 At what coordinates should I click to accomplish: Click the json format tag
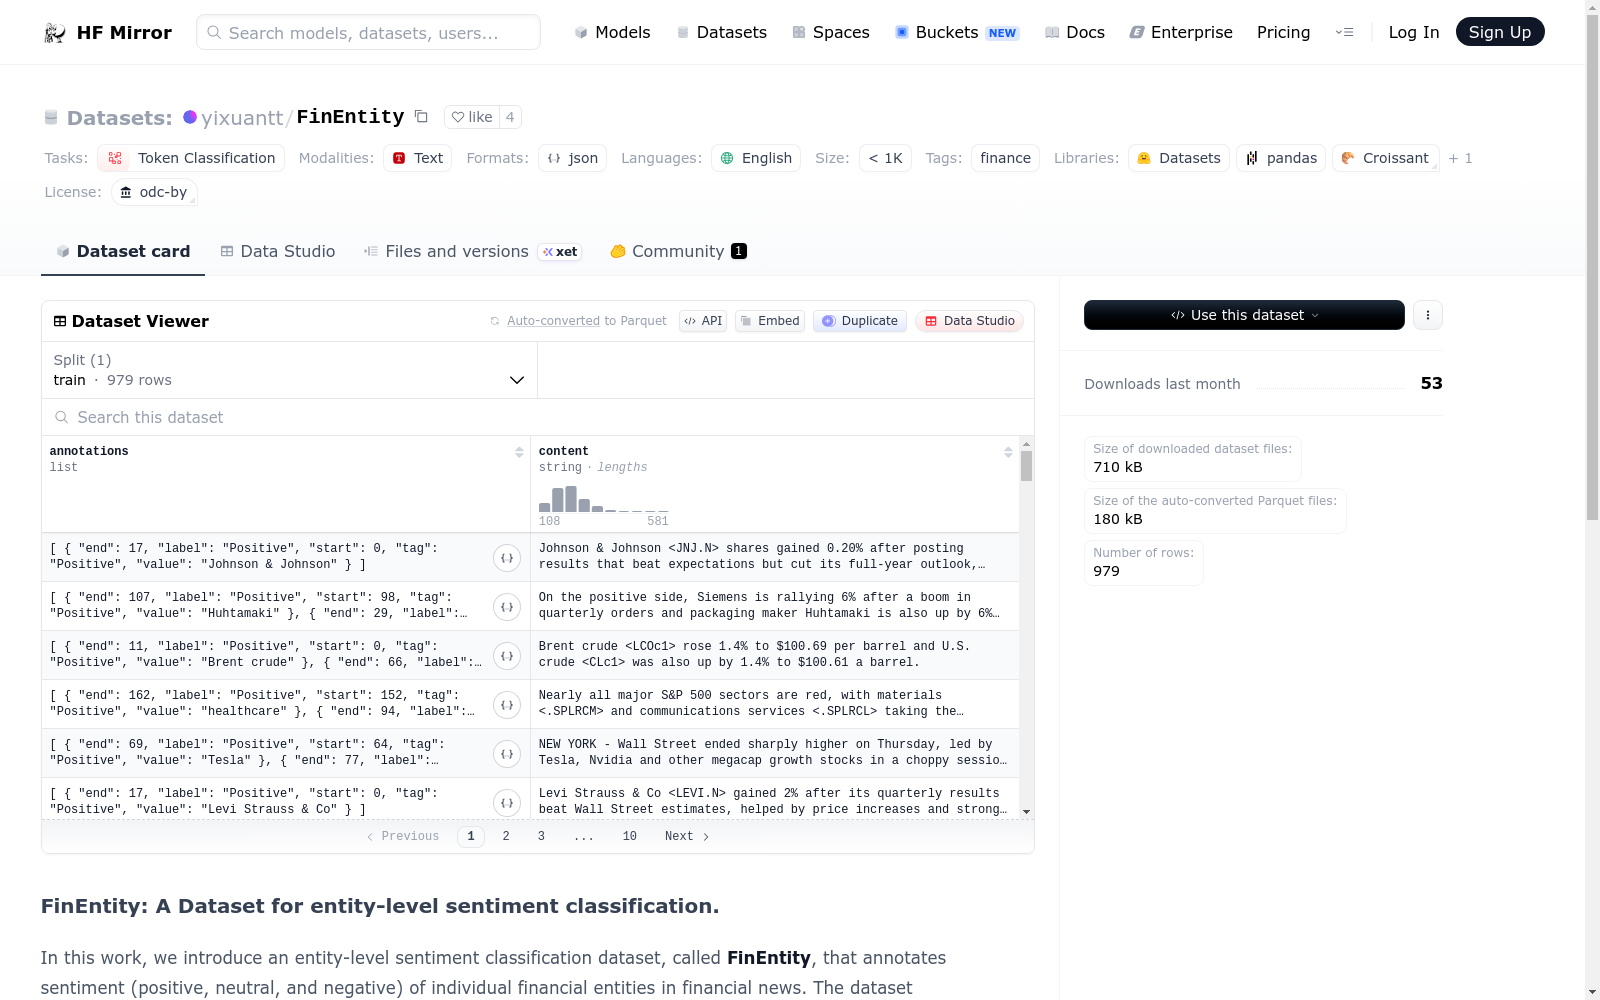(573, 158)
